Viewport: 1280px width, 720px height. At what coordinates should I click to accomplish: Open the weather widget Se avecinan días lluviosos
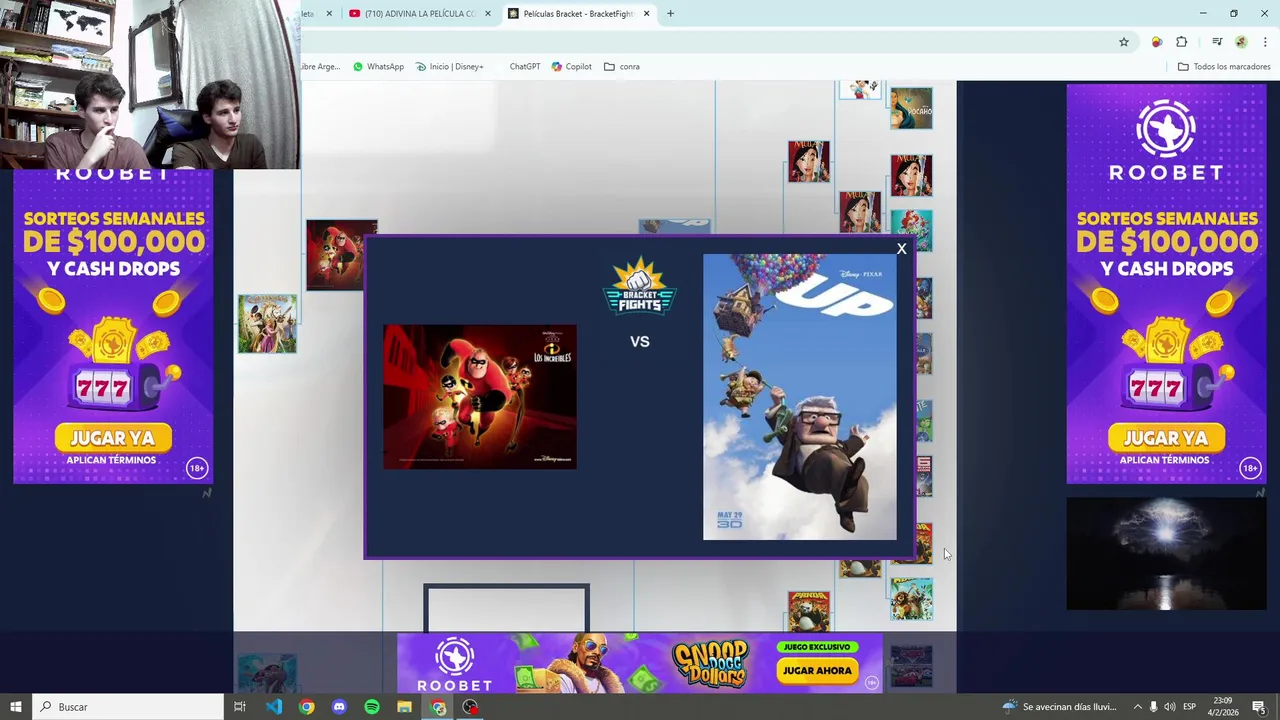[1059, 707]
